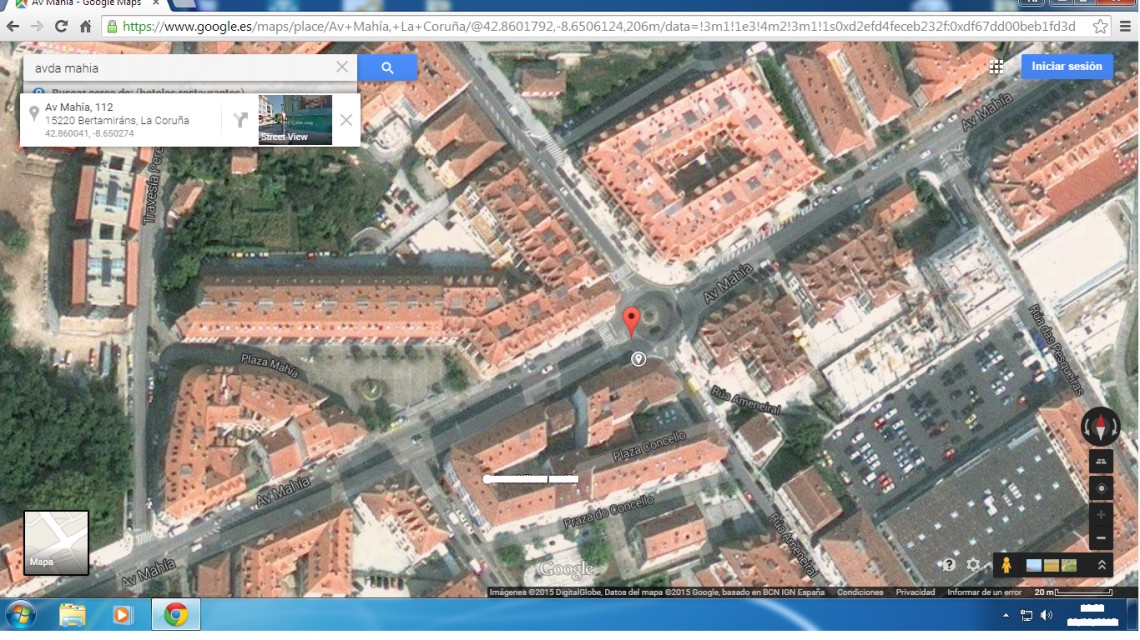
Task: Open the Chrome home page button
Action: (85, 27)
